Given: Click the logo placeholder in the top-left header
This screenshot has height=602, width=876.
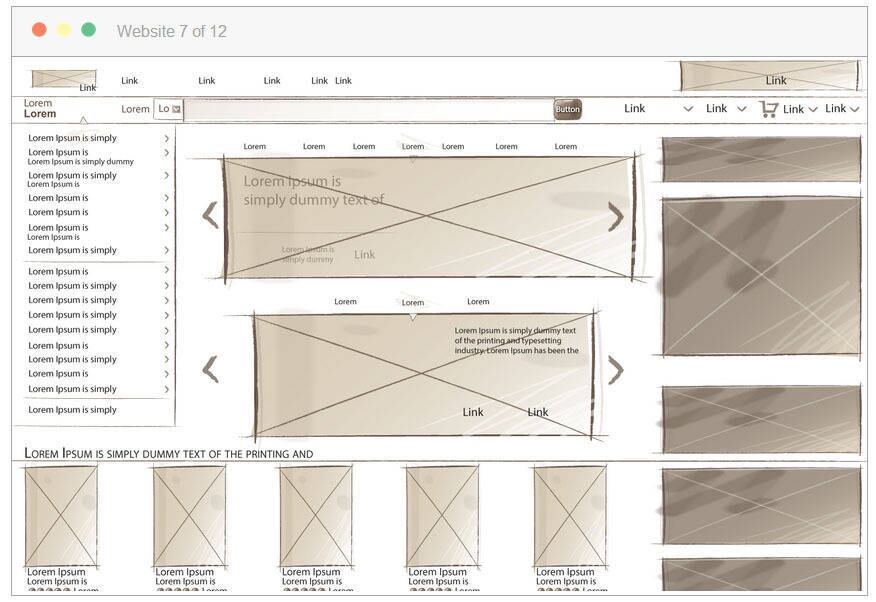Looking at the screenshot, I should 63,79.
